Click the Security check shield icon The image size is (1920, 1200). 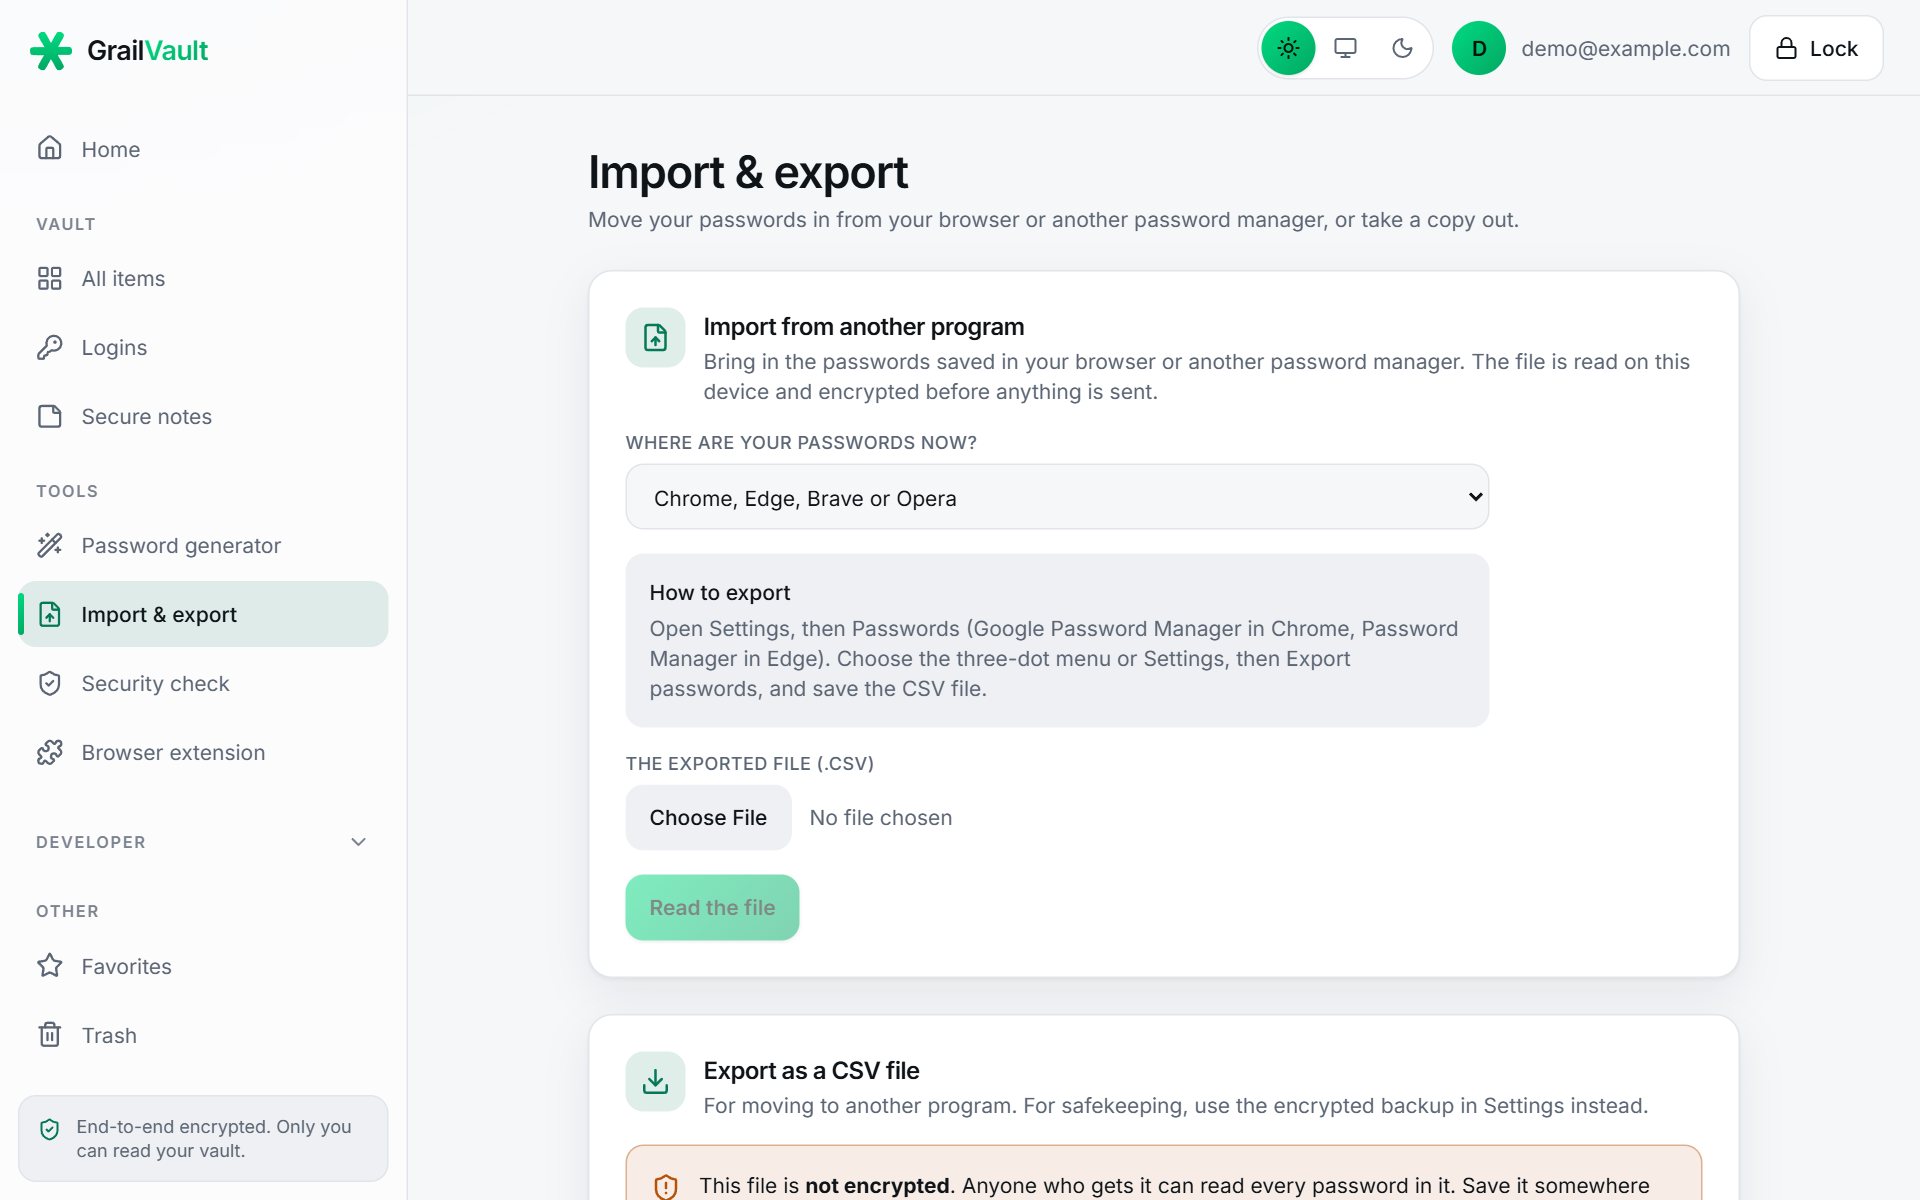pyautogui.click(x=49, y=683)
